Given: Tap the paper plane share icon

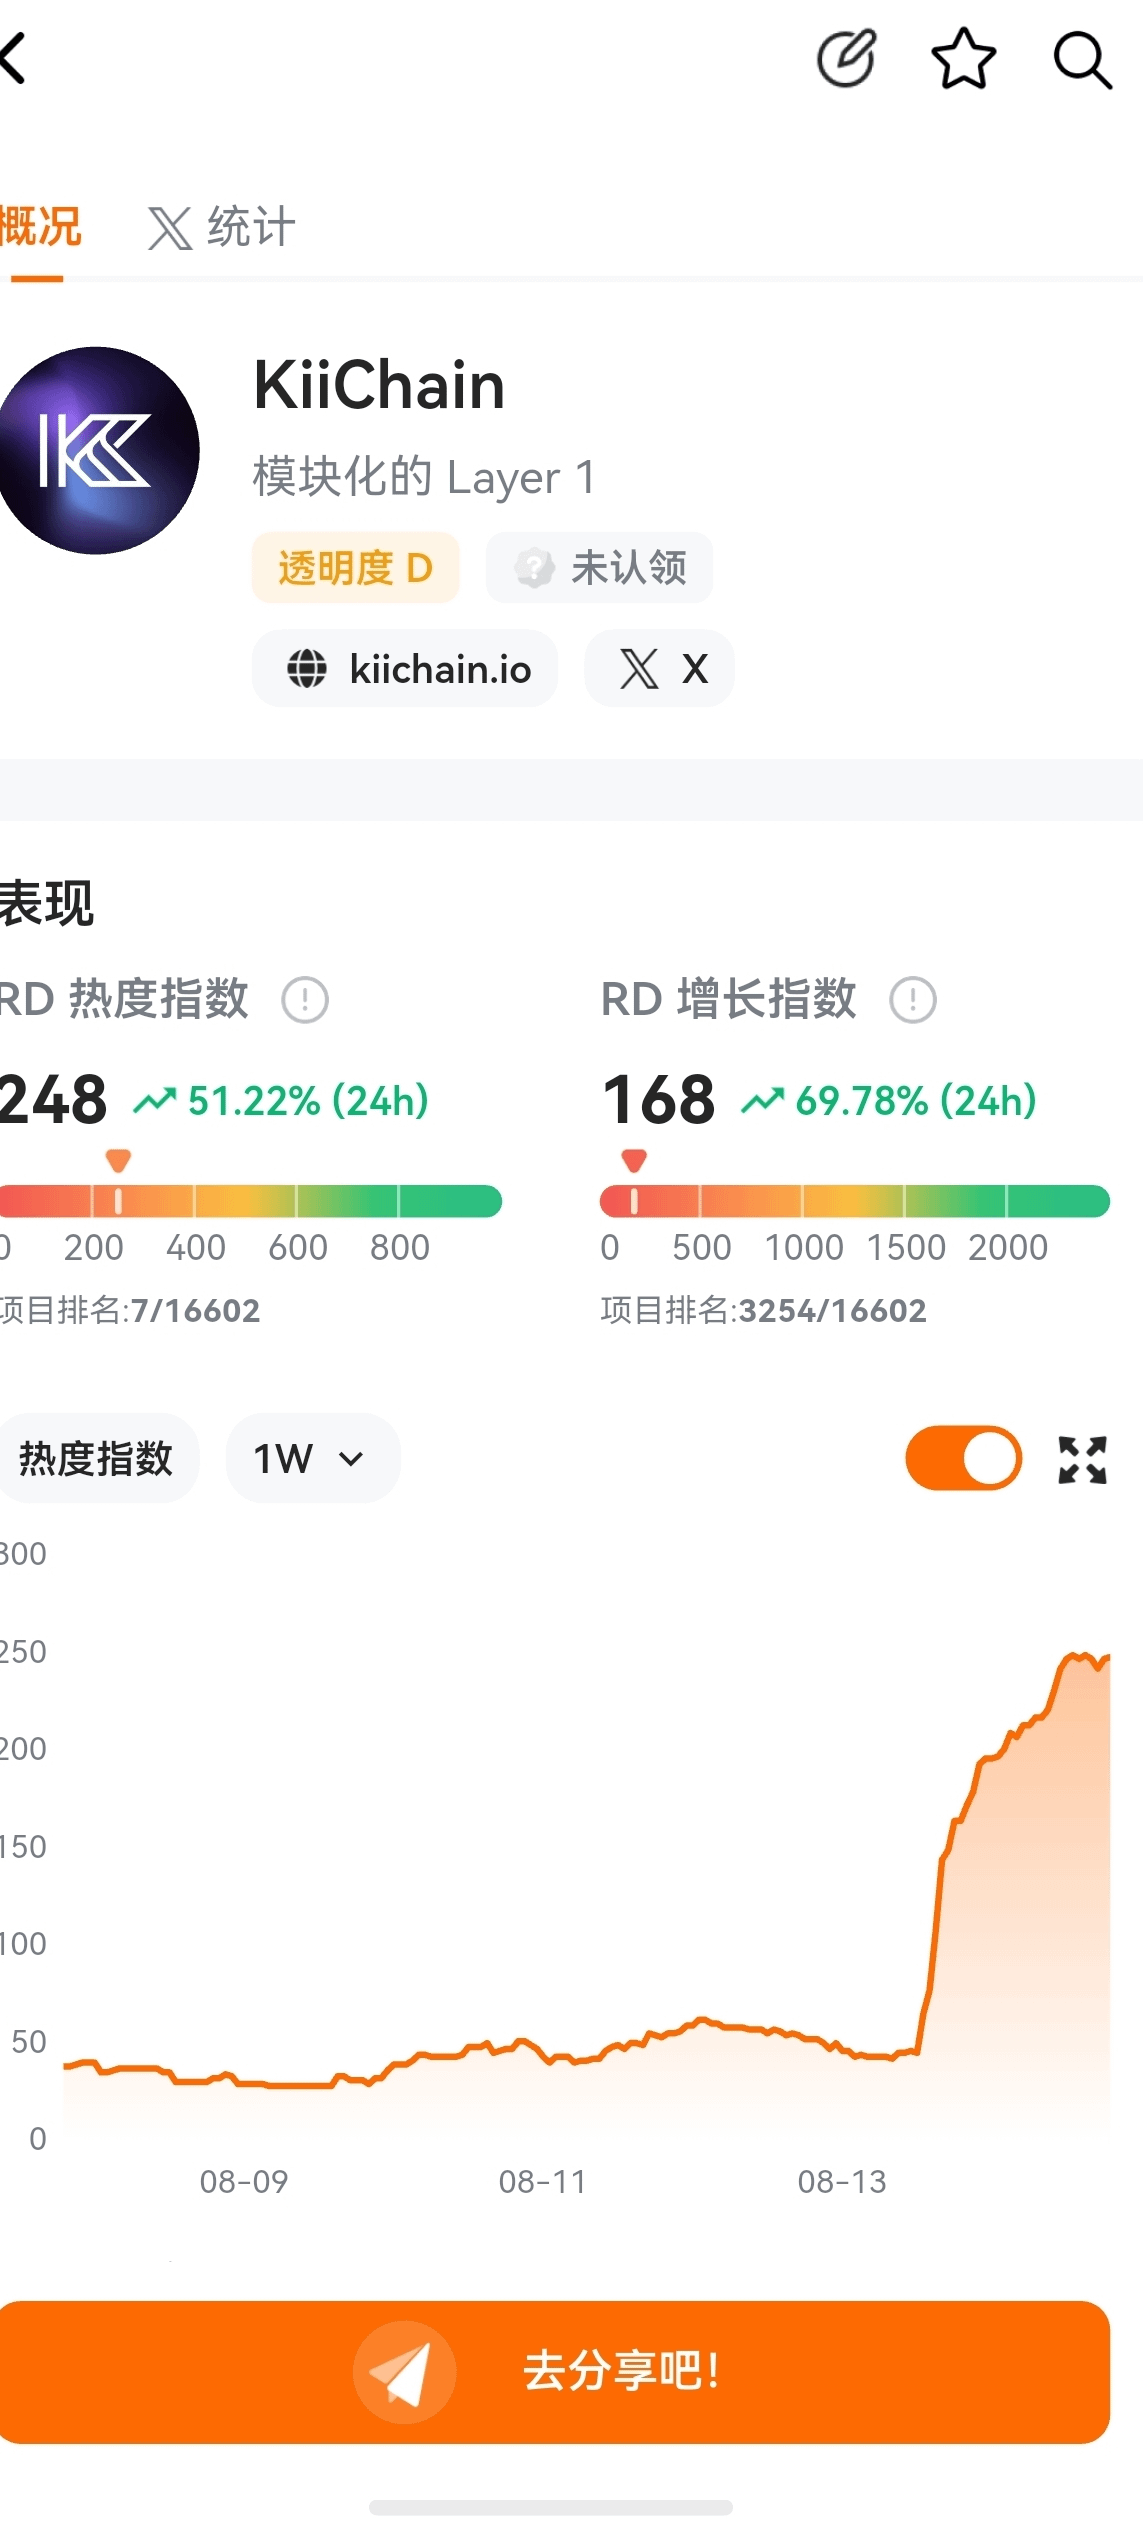Looking at the screenshot, I should pyautogui.click(x=404, y=2372).
